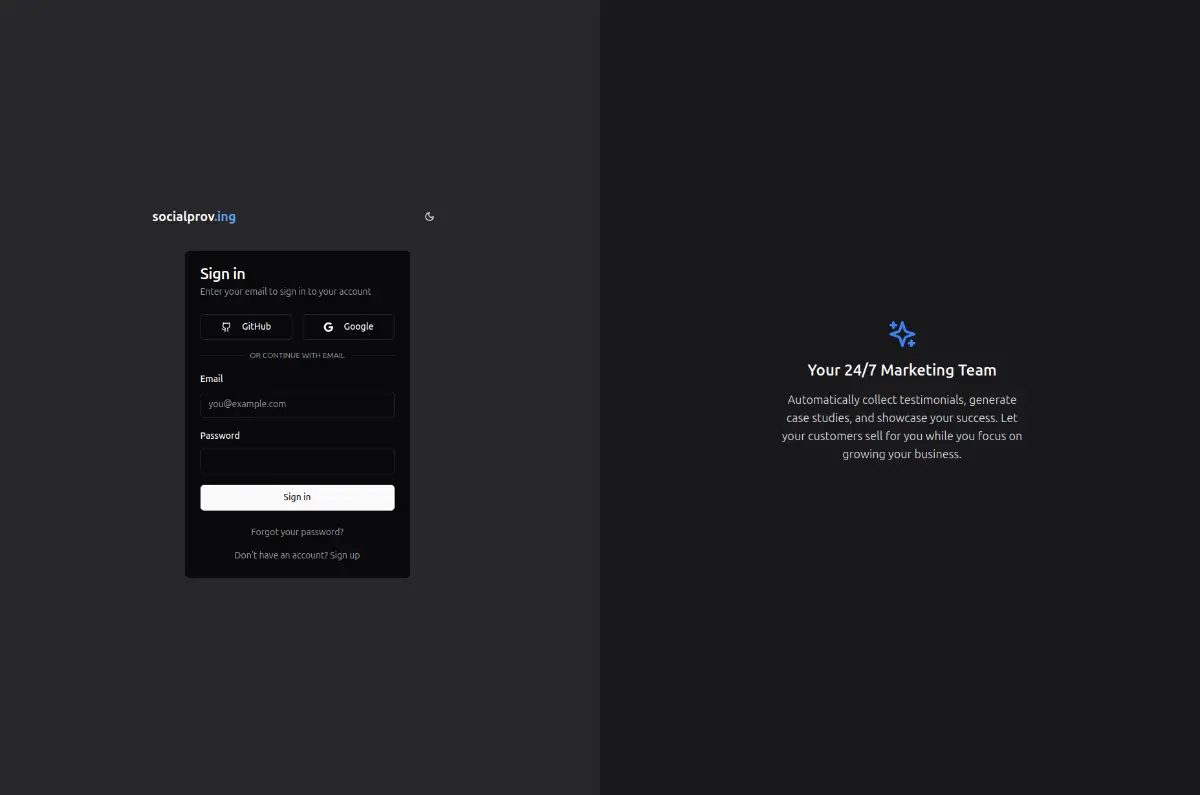Select the Sign in card heading
The width and height of the screenshot is (1200, 795).
click(222, 274)
